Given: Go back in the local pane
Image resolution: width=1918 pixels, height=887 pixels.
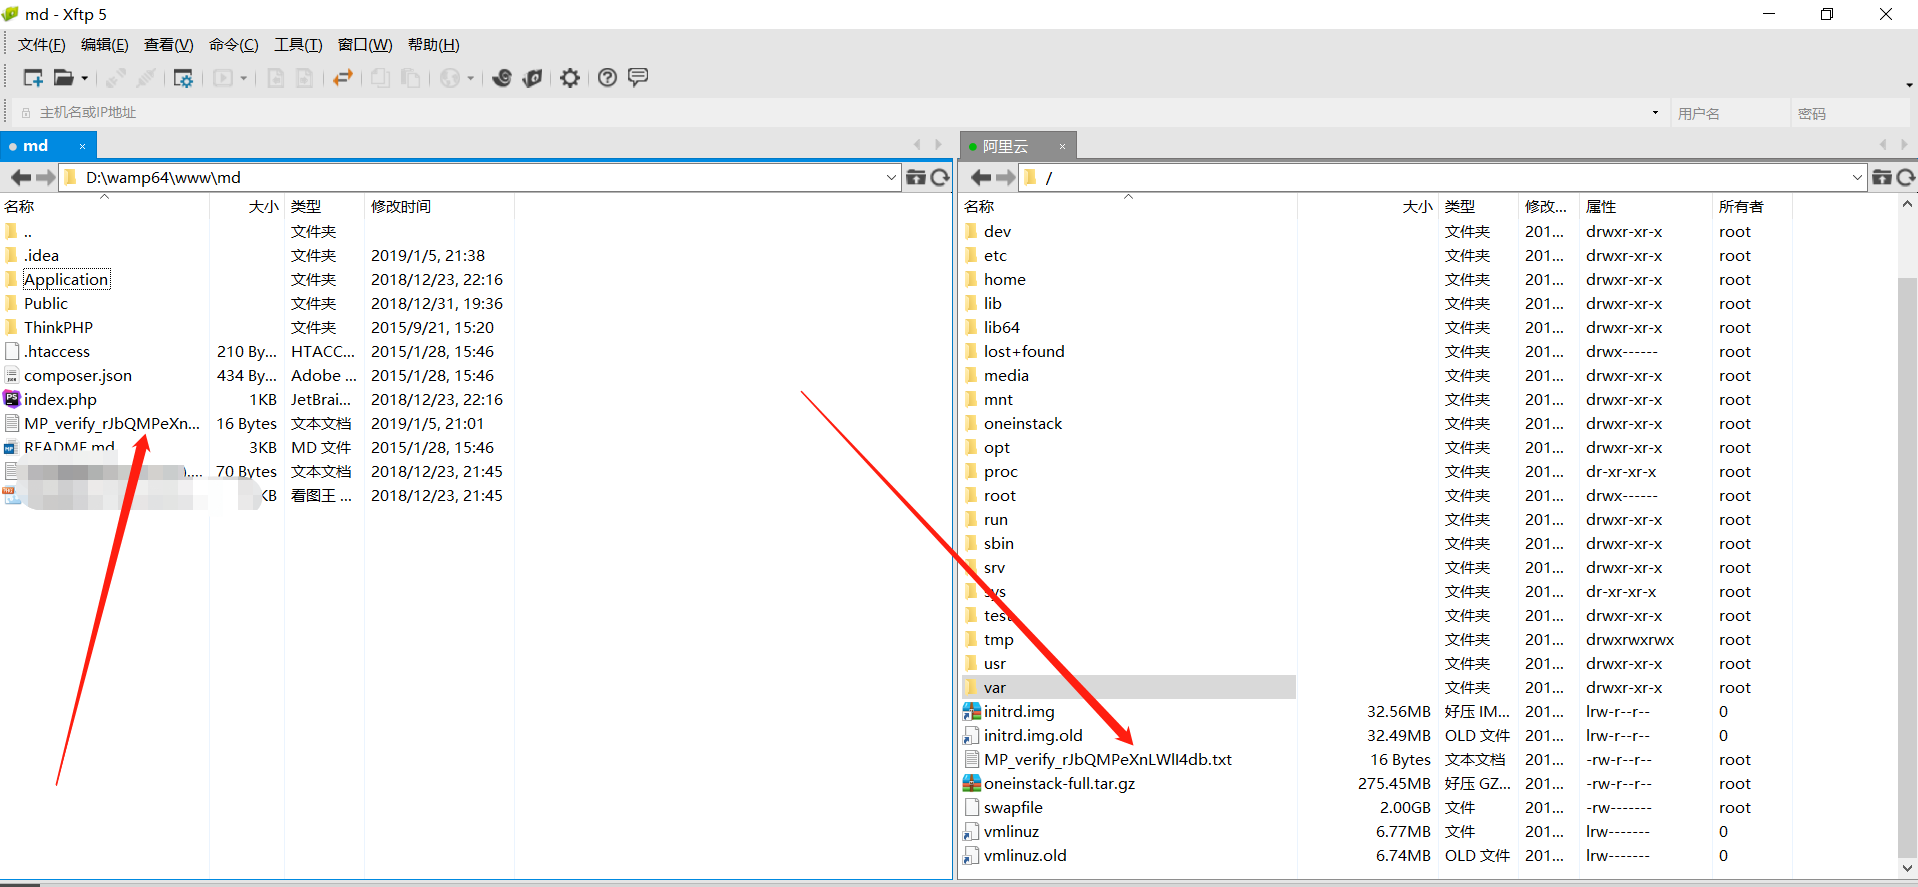Looking at the screenshot, I should [x=21, y=178].
